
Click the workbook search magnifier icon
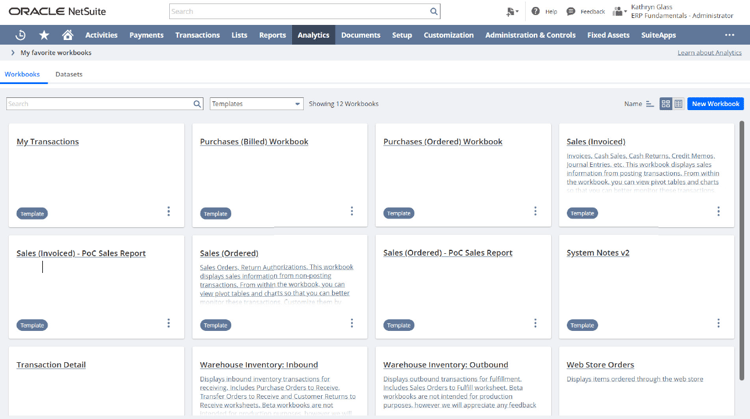[197, 104]
